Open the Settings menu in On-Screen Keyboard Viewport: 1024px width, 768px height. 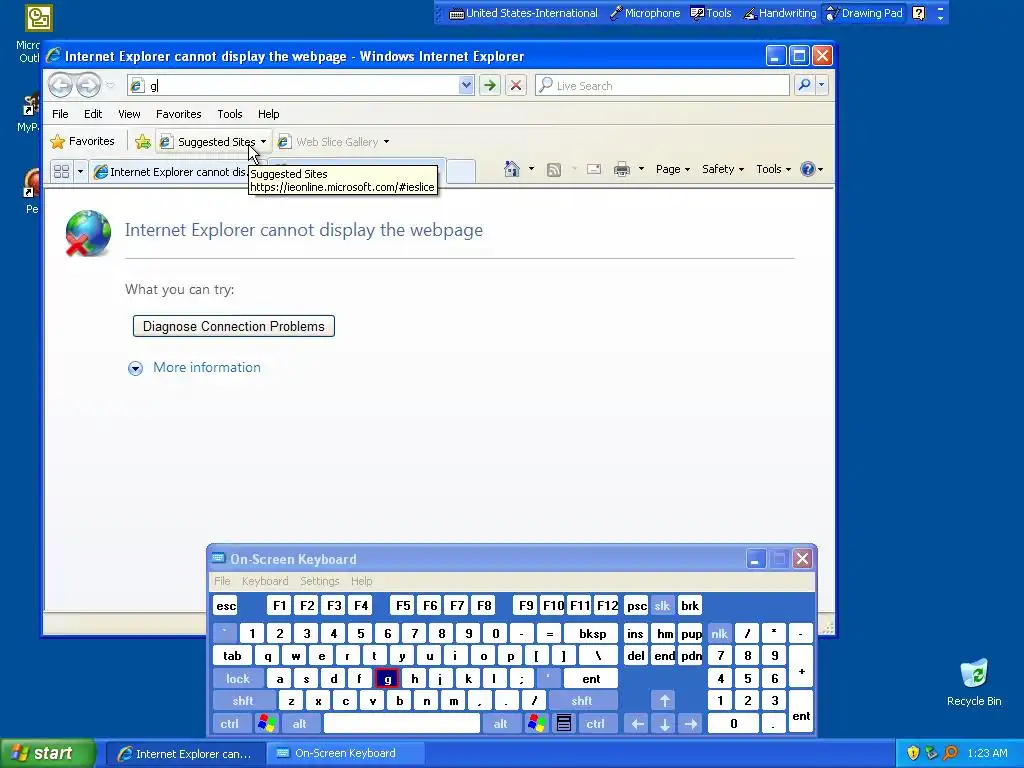pyautogui.click(x=319, y=581)
